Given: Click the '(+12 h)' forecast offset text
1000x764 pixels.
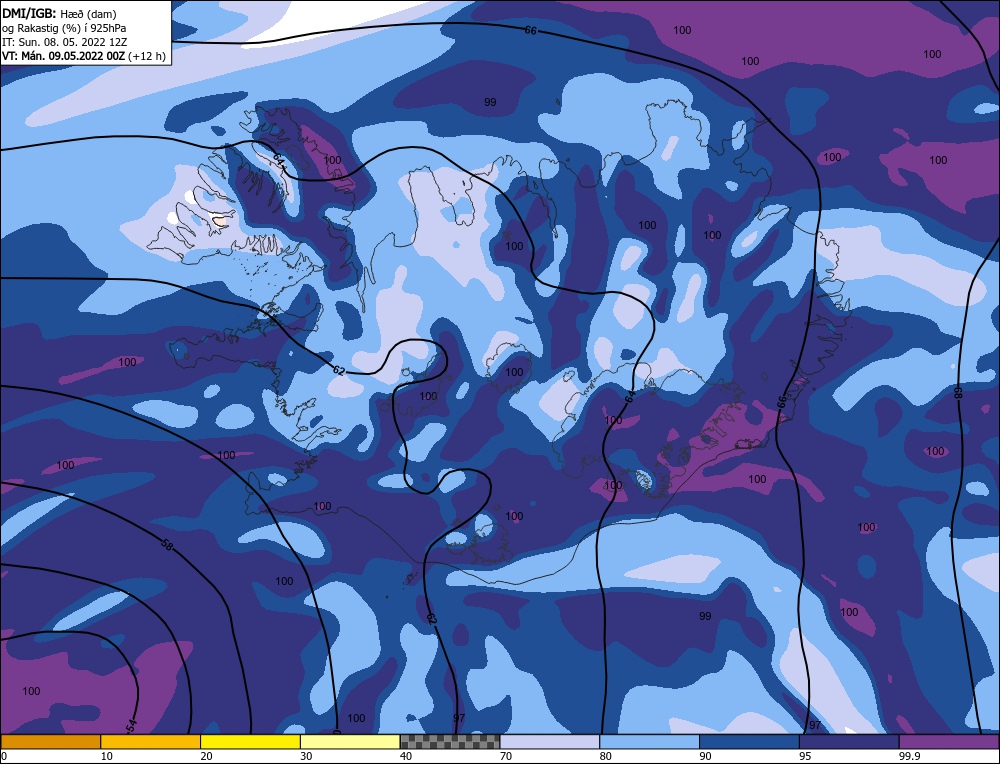Looking at the screenshot, I should pyautogui.click(x=147, y=56).
